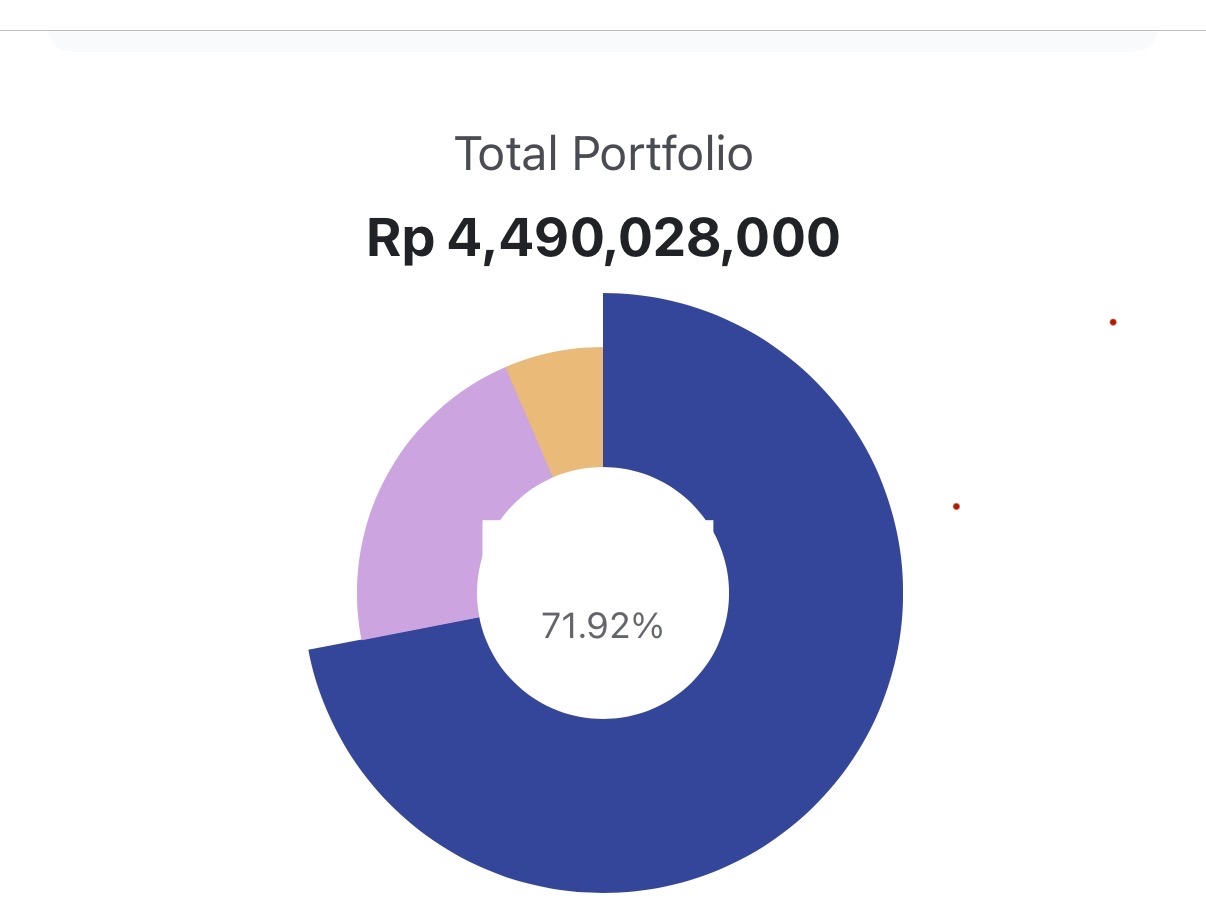The image size is (1206, 912).
Task: Click the upper red dot marker
Action: coord(1113,322)
